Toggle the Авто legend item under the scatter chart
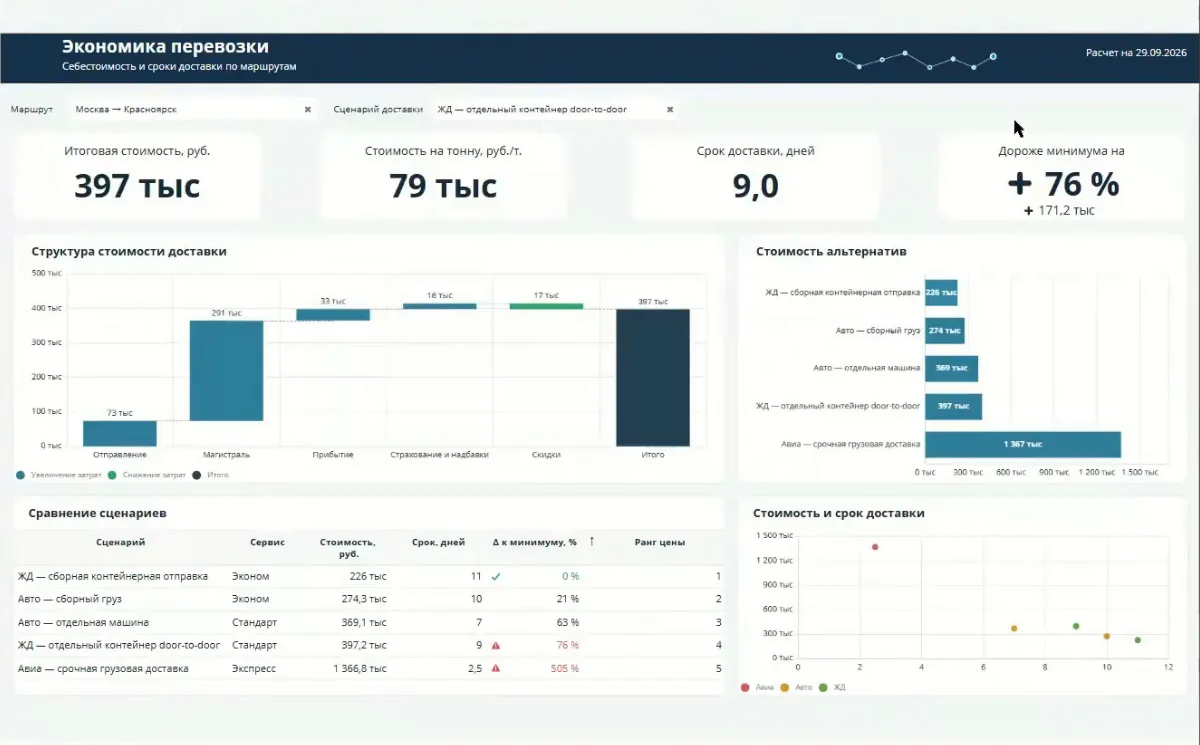 click(797, 688)
